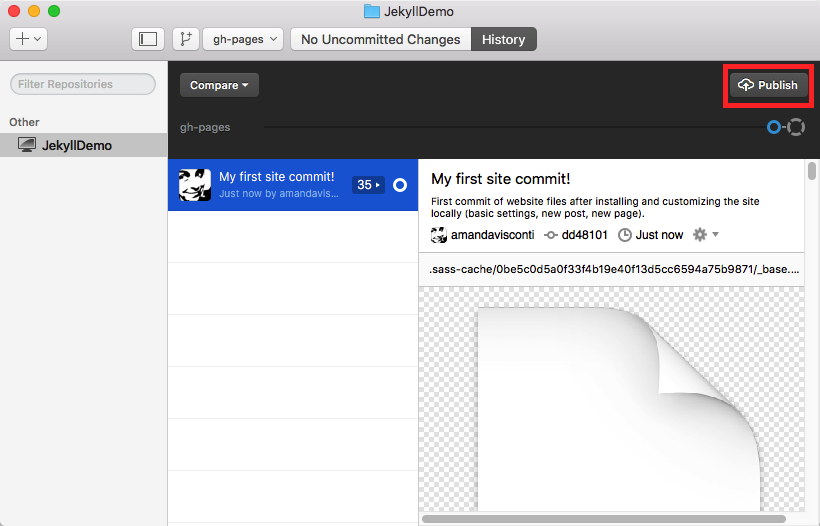Click the horizontal scrollbar under the diff
The height and width of the screenshot is (526, 820).
pos(603,519)
